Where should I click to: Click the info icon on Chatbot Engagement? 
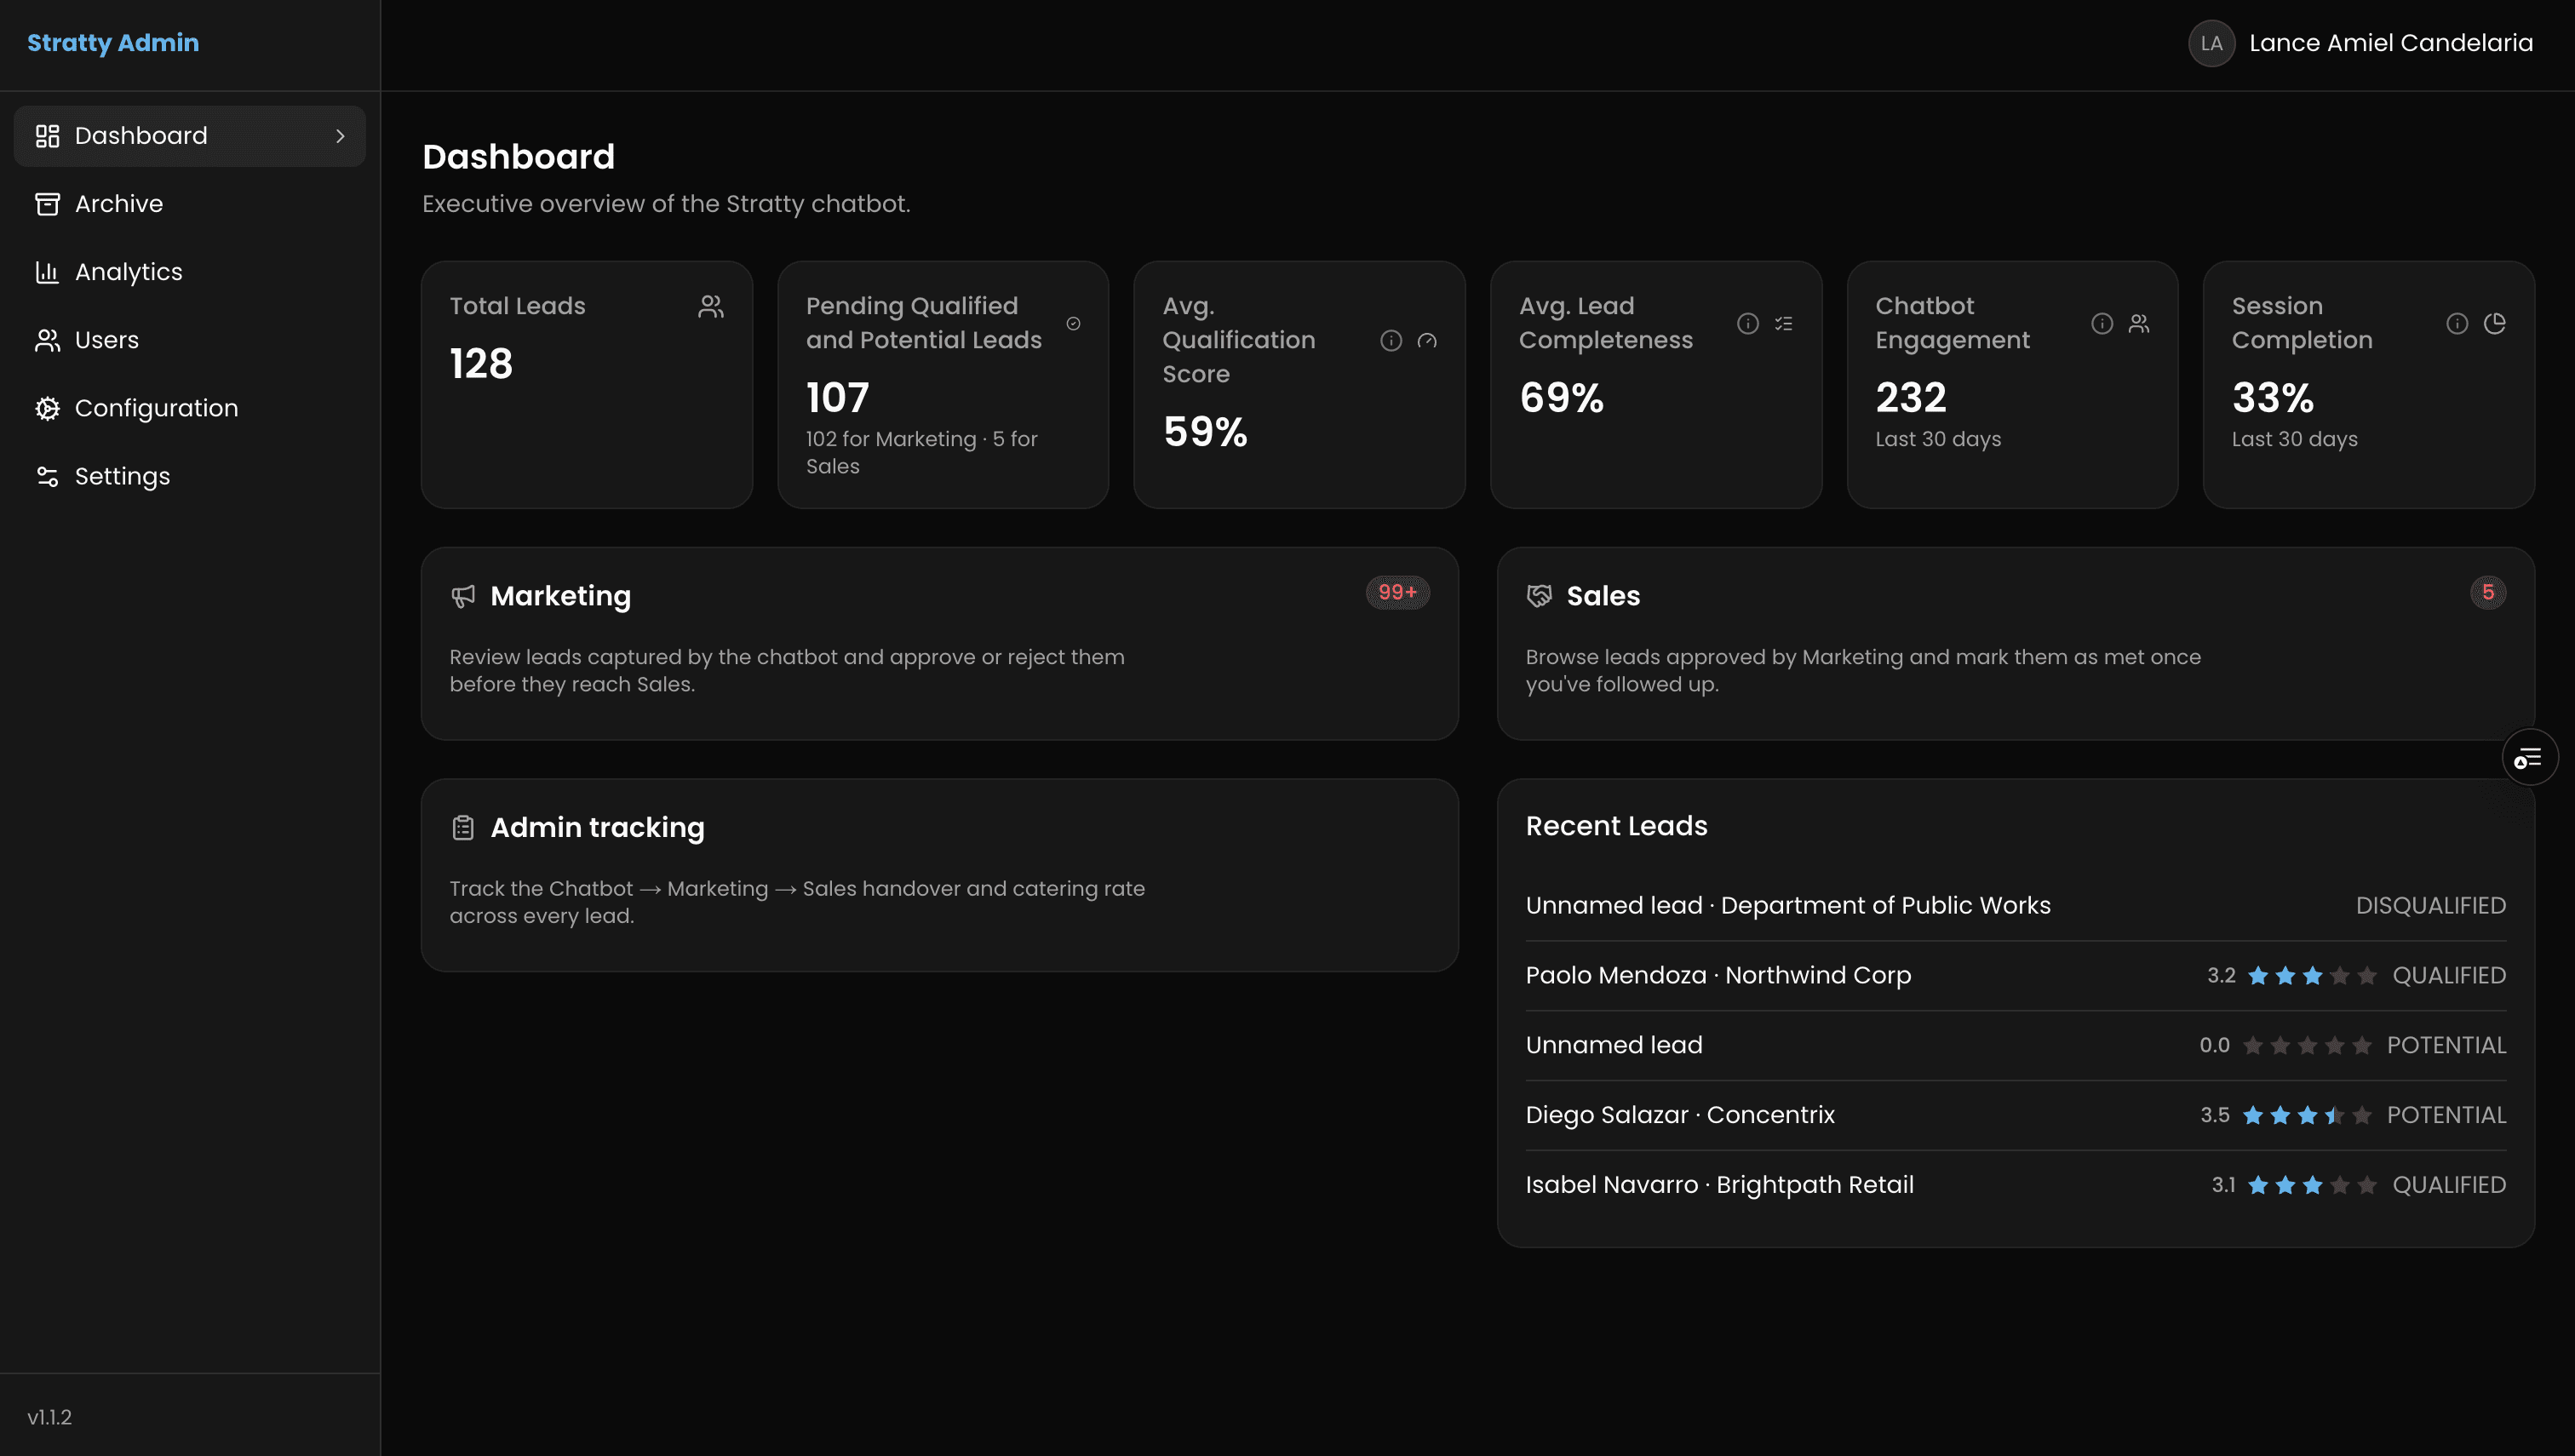tap(2102, 323)
